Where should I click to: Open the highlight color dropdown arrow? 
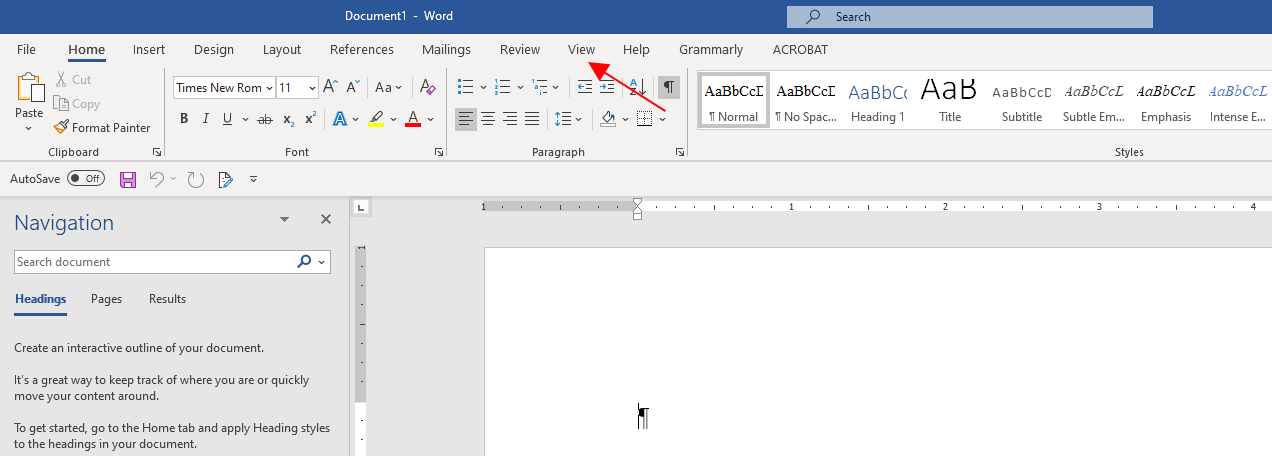(393, 119)
